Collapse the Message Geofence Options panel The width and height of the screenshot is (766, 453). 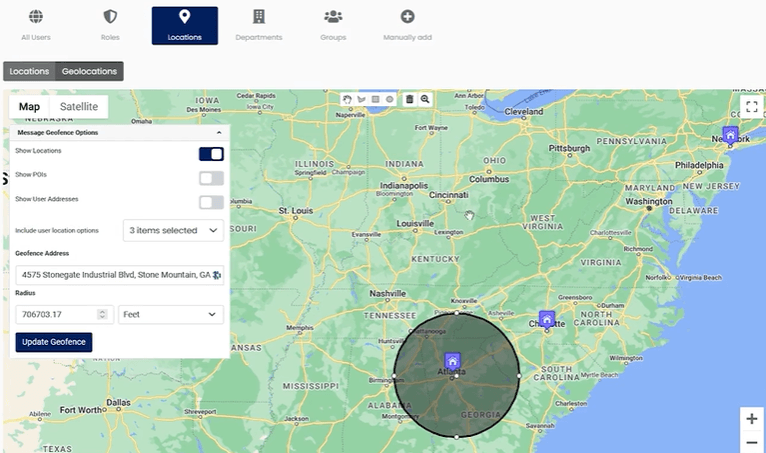(219, 132)
